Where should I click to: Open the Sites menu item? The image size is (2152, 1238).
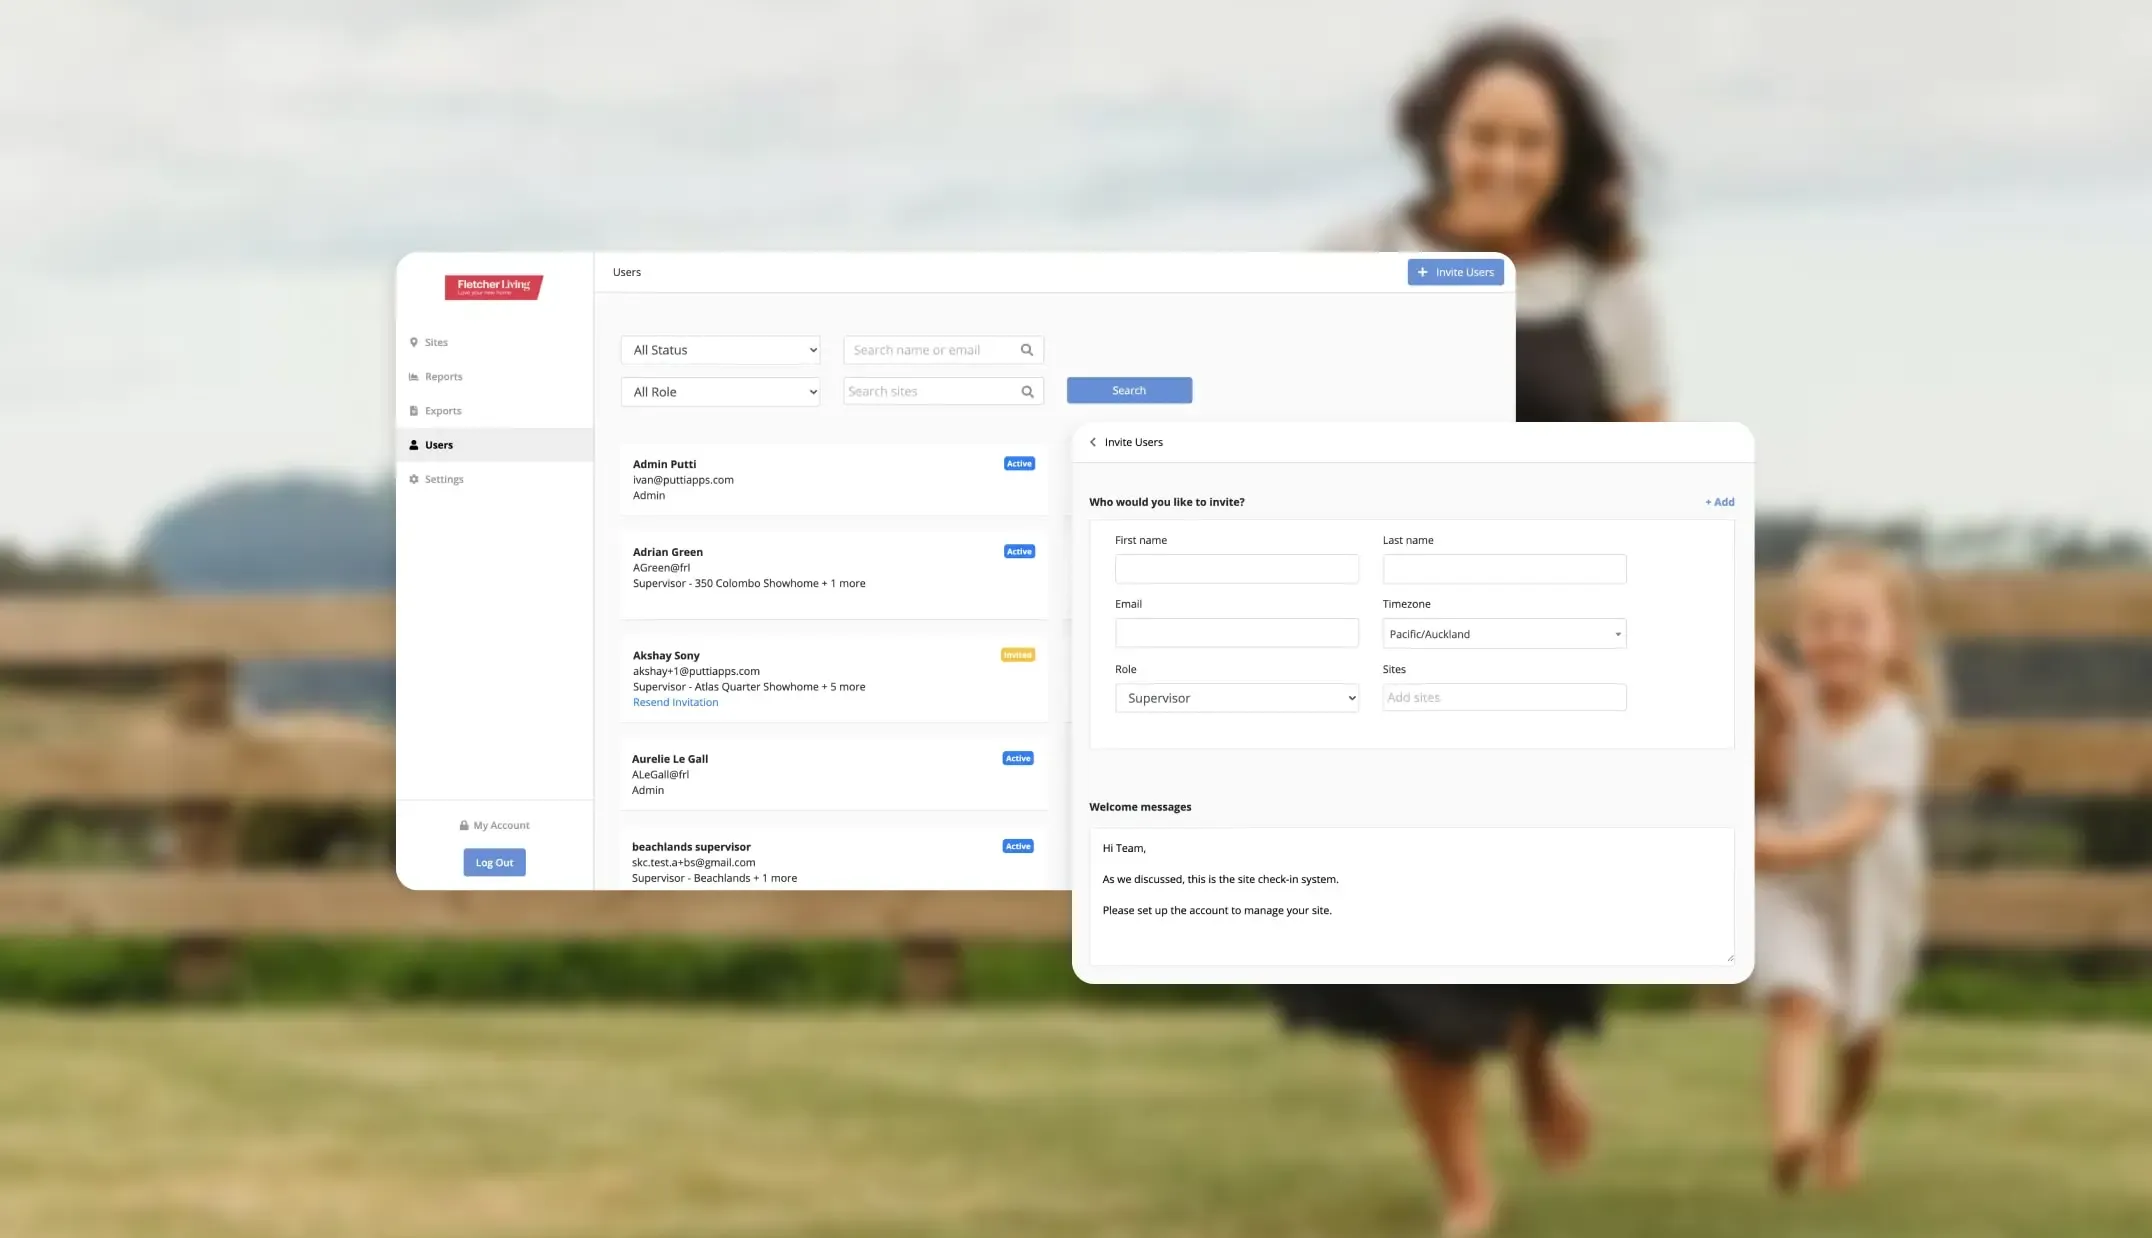494,342
